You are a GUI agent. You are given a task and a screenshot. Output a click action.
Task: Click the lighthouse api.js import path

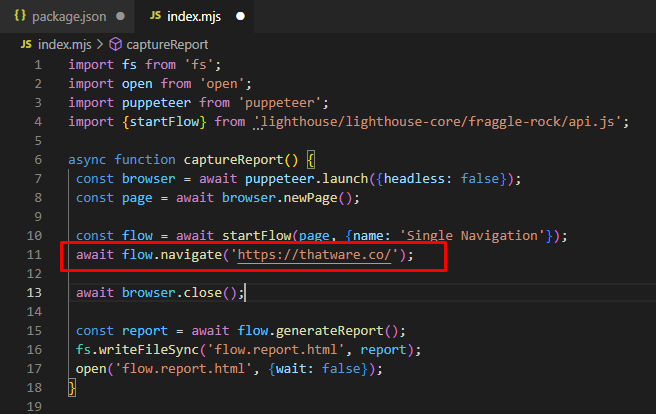pos(438,122)
